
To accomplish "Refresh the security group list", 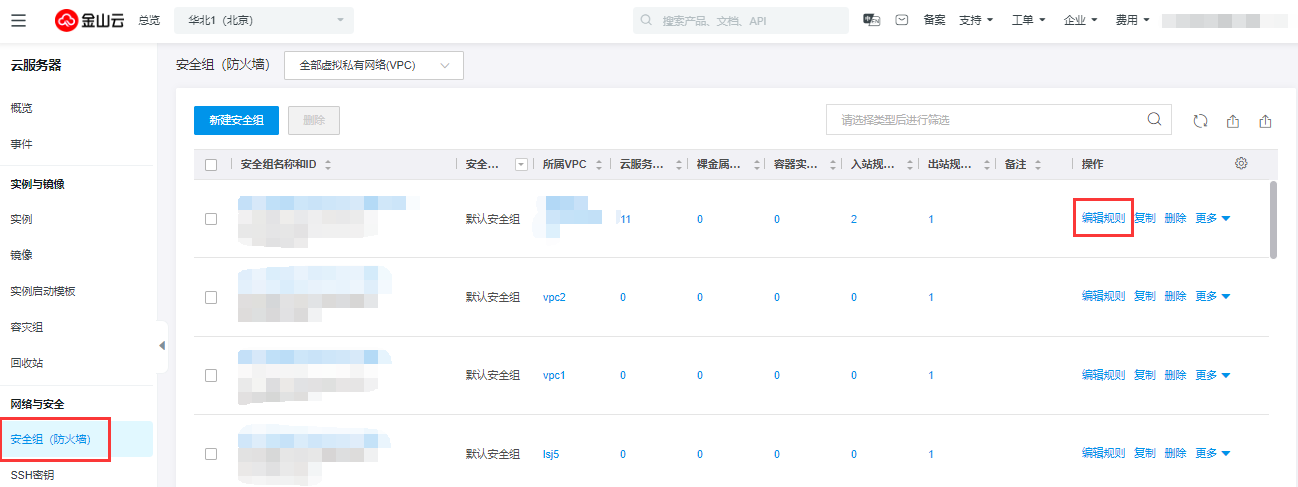I will point(1200,121).
